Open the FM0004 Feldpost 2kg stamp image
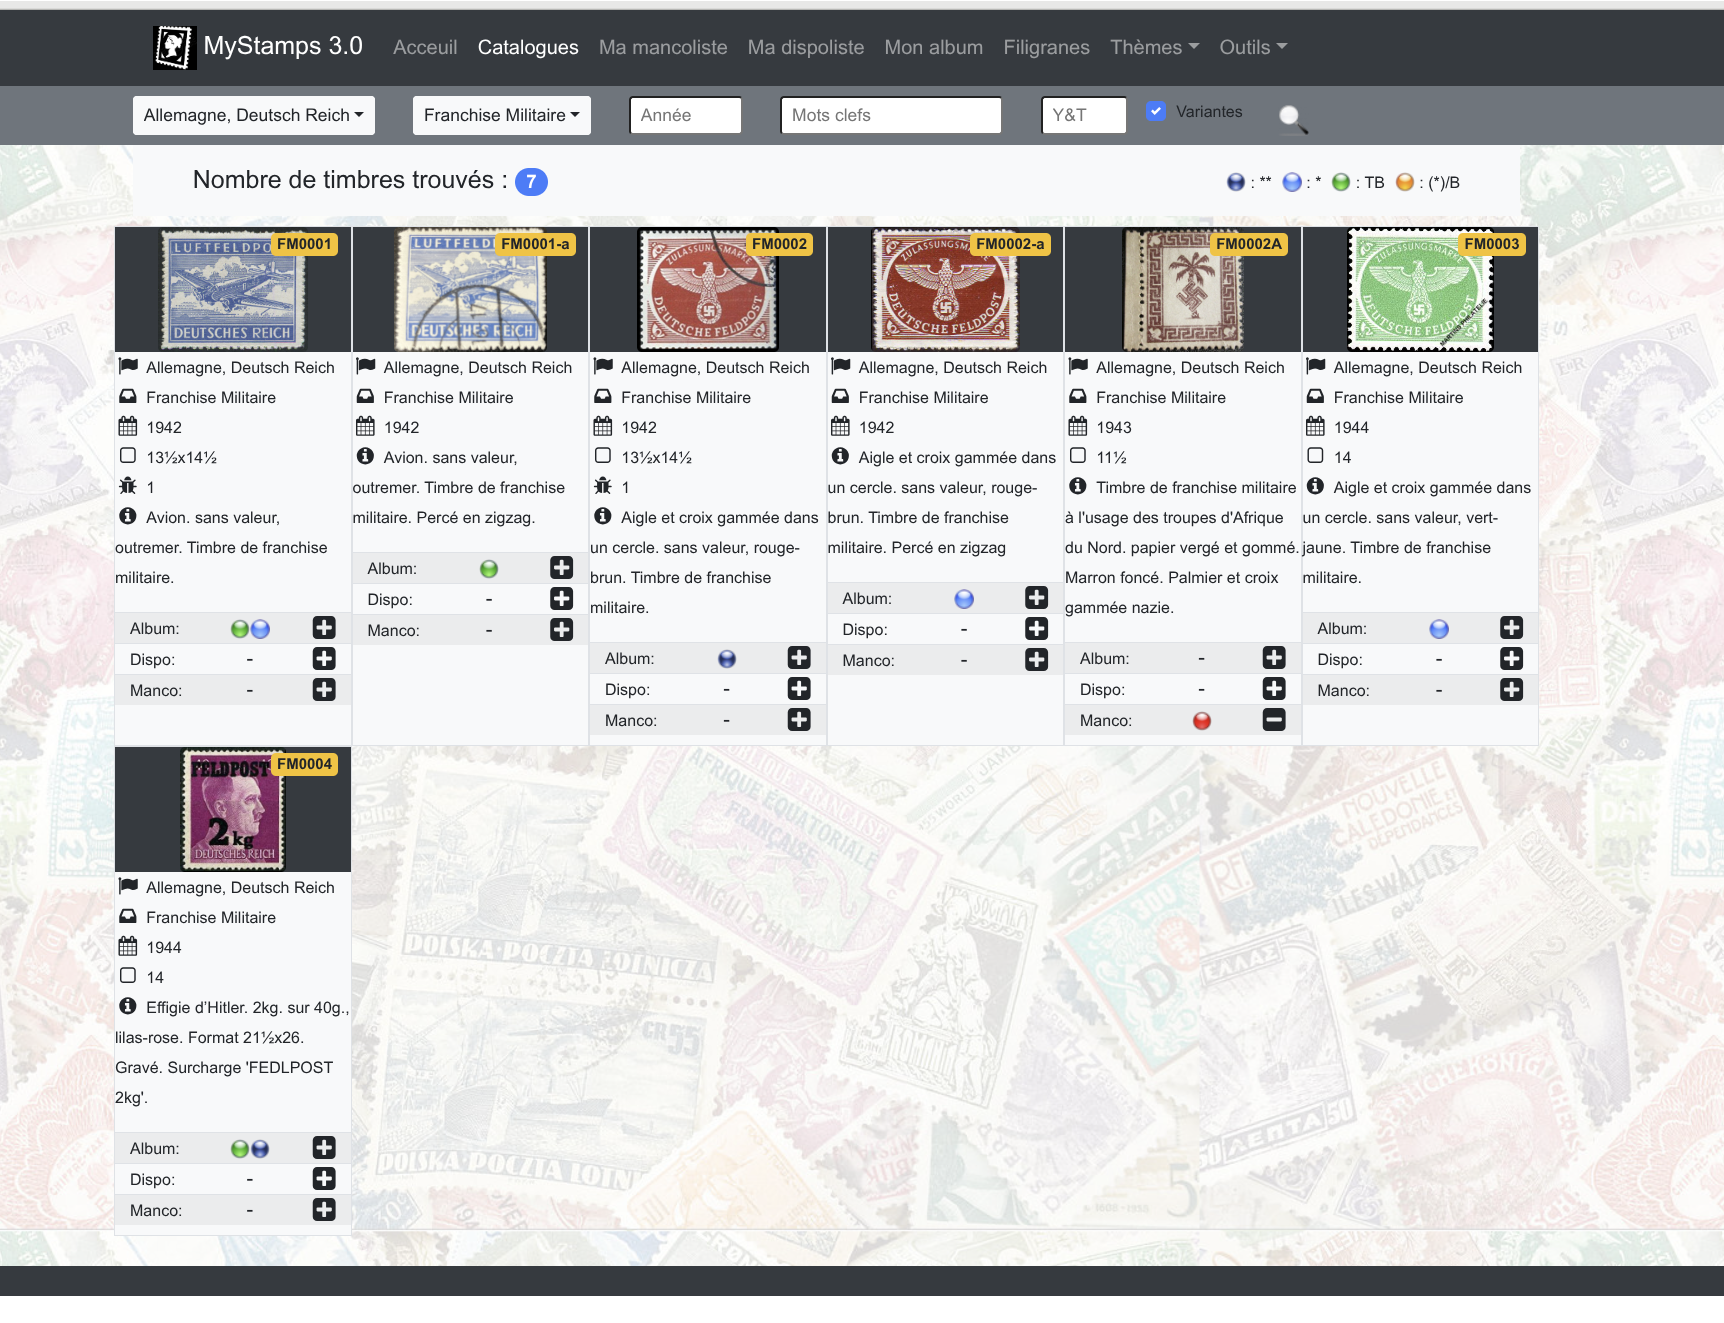The width and height of the screenshot is (1724, 1323). [x=233, y=810]
